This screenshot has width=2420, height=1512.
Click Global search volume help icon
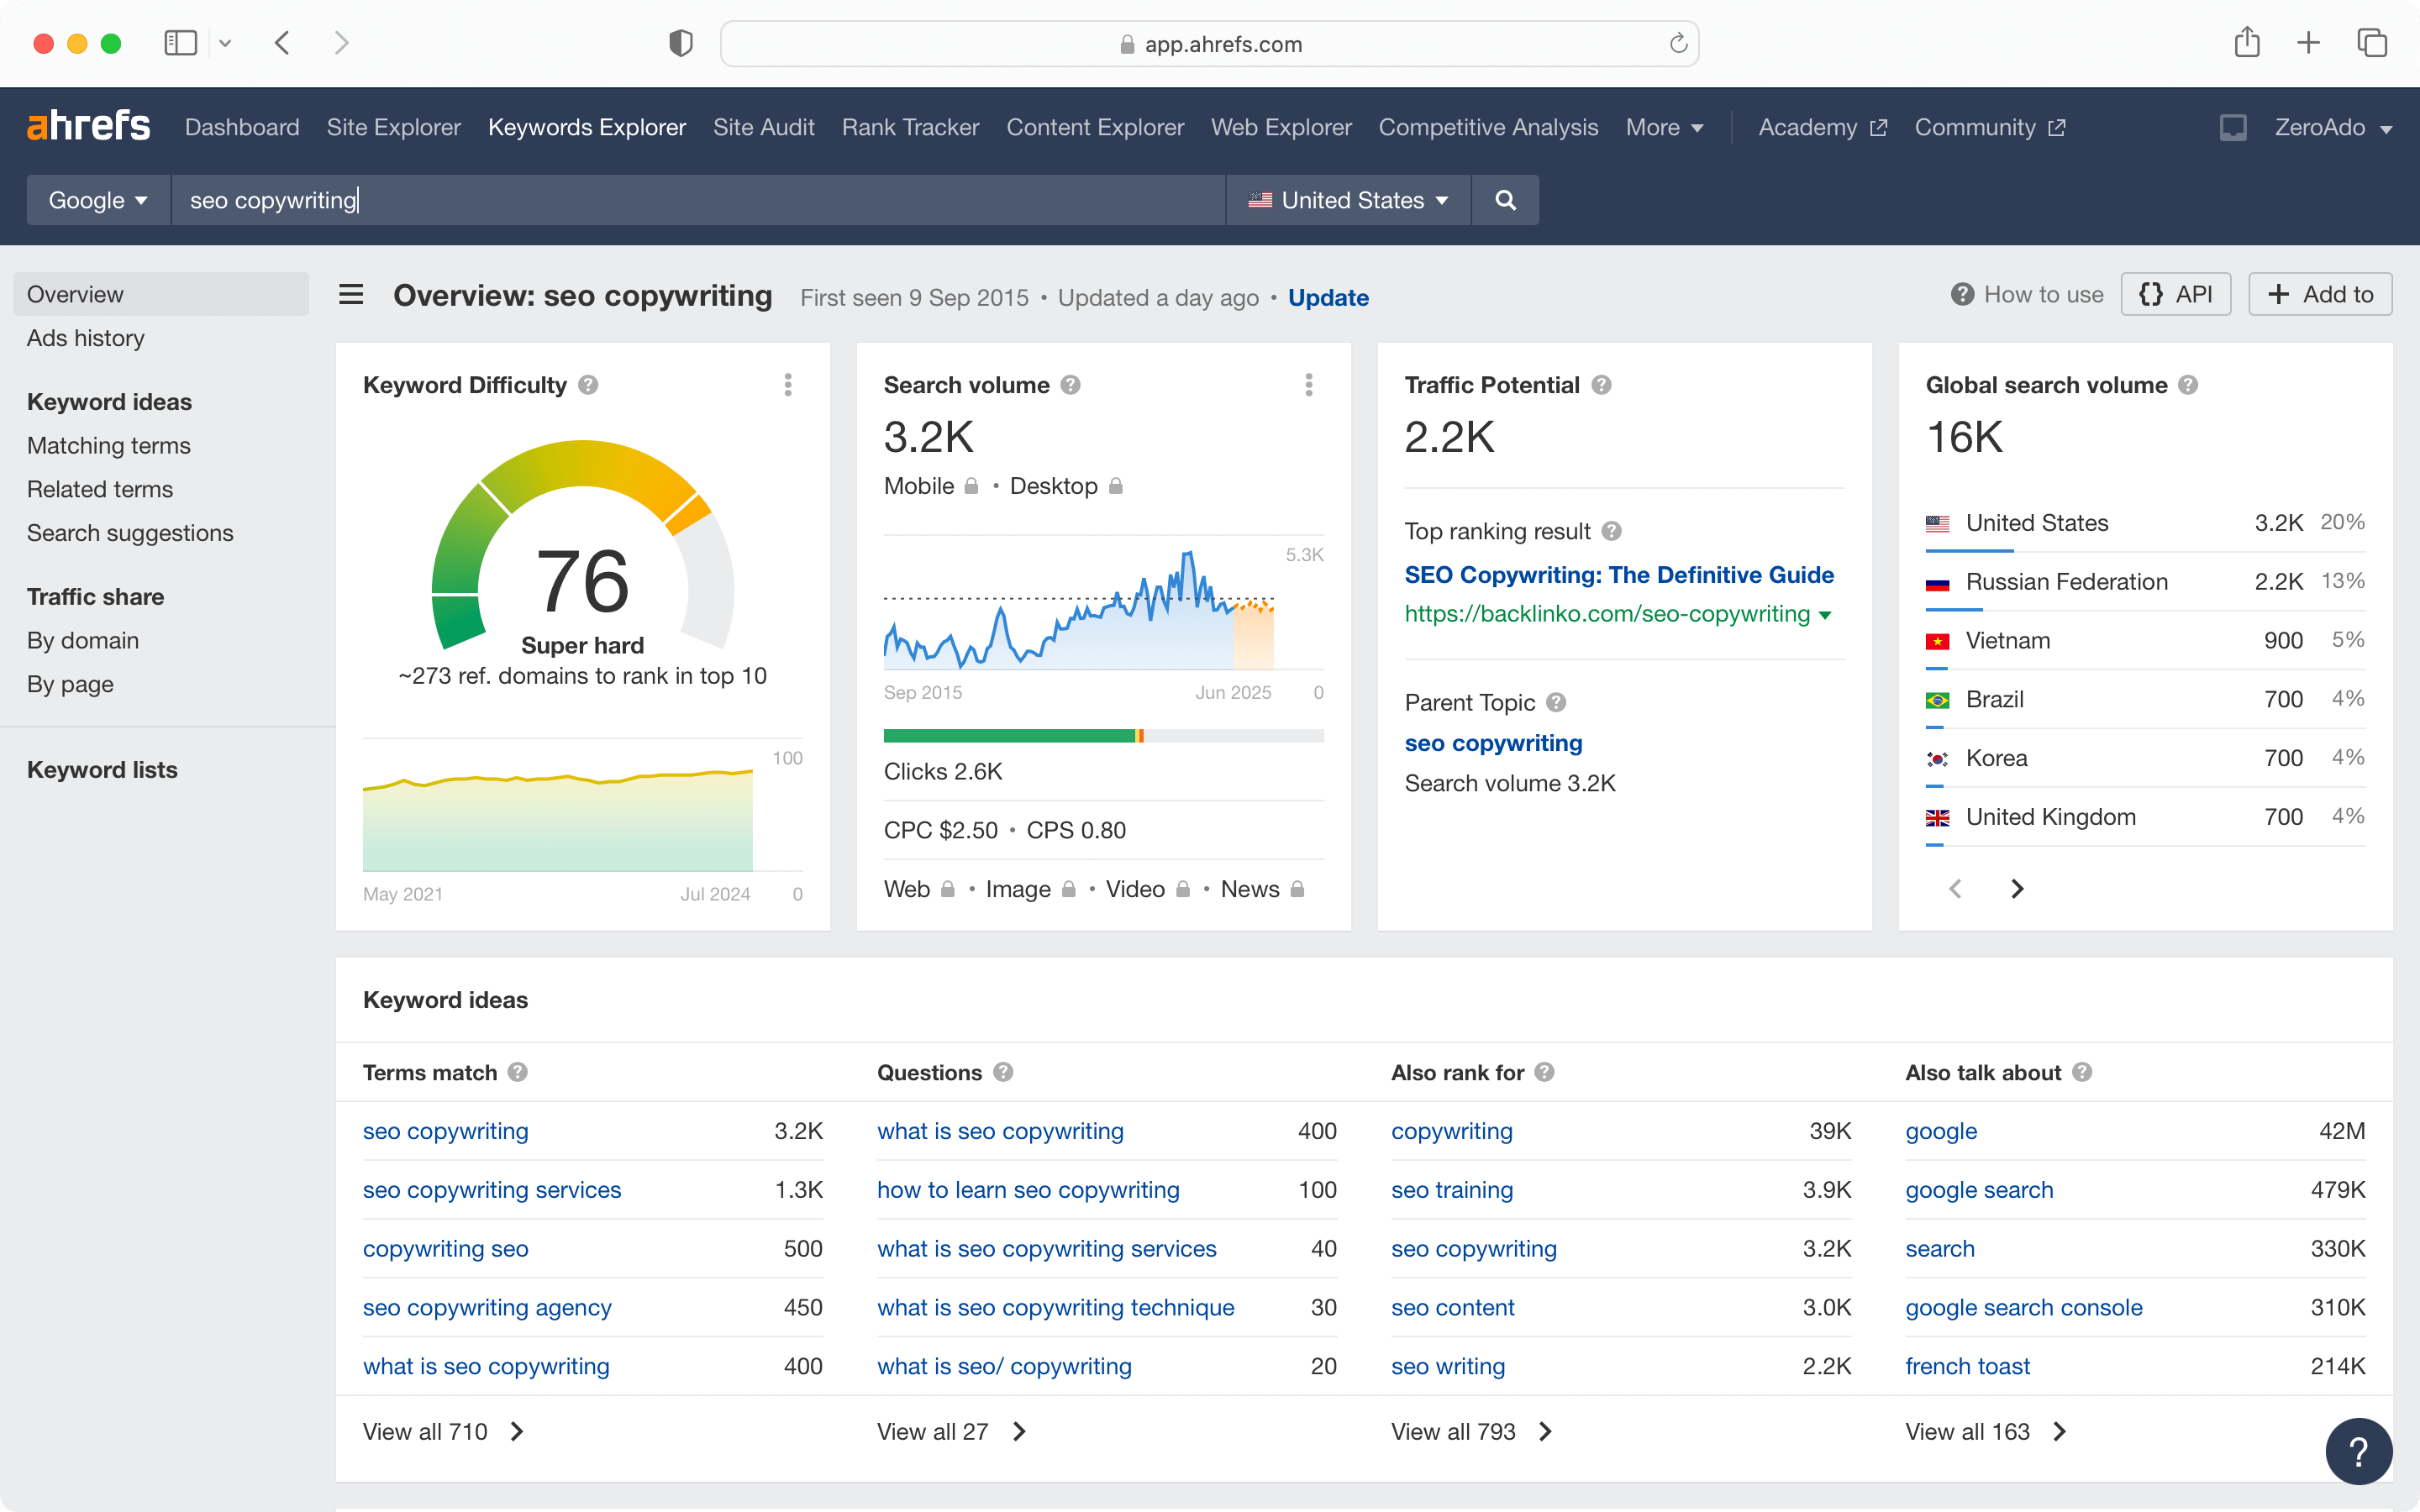[x=2188, y=385]
